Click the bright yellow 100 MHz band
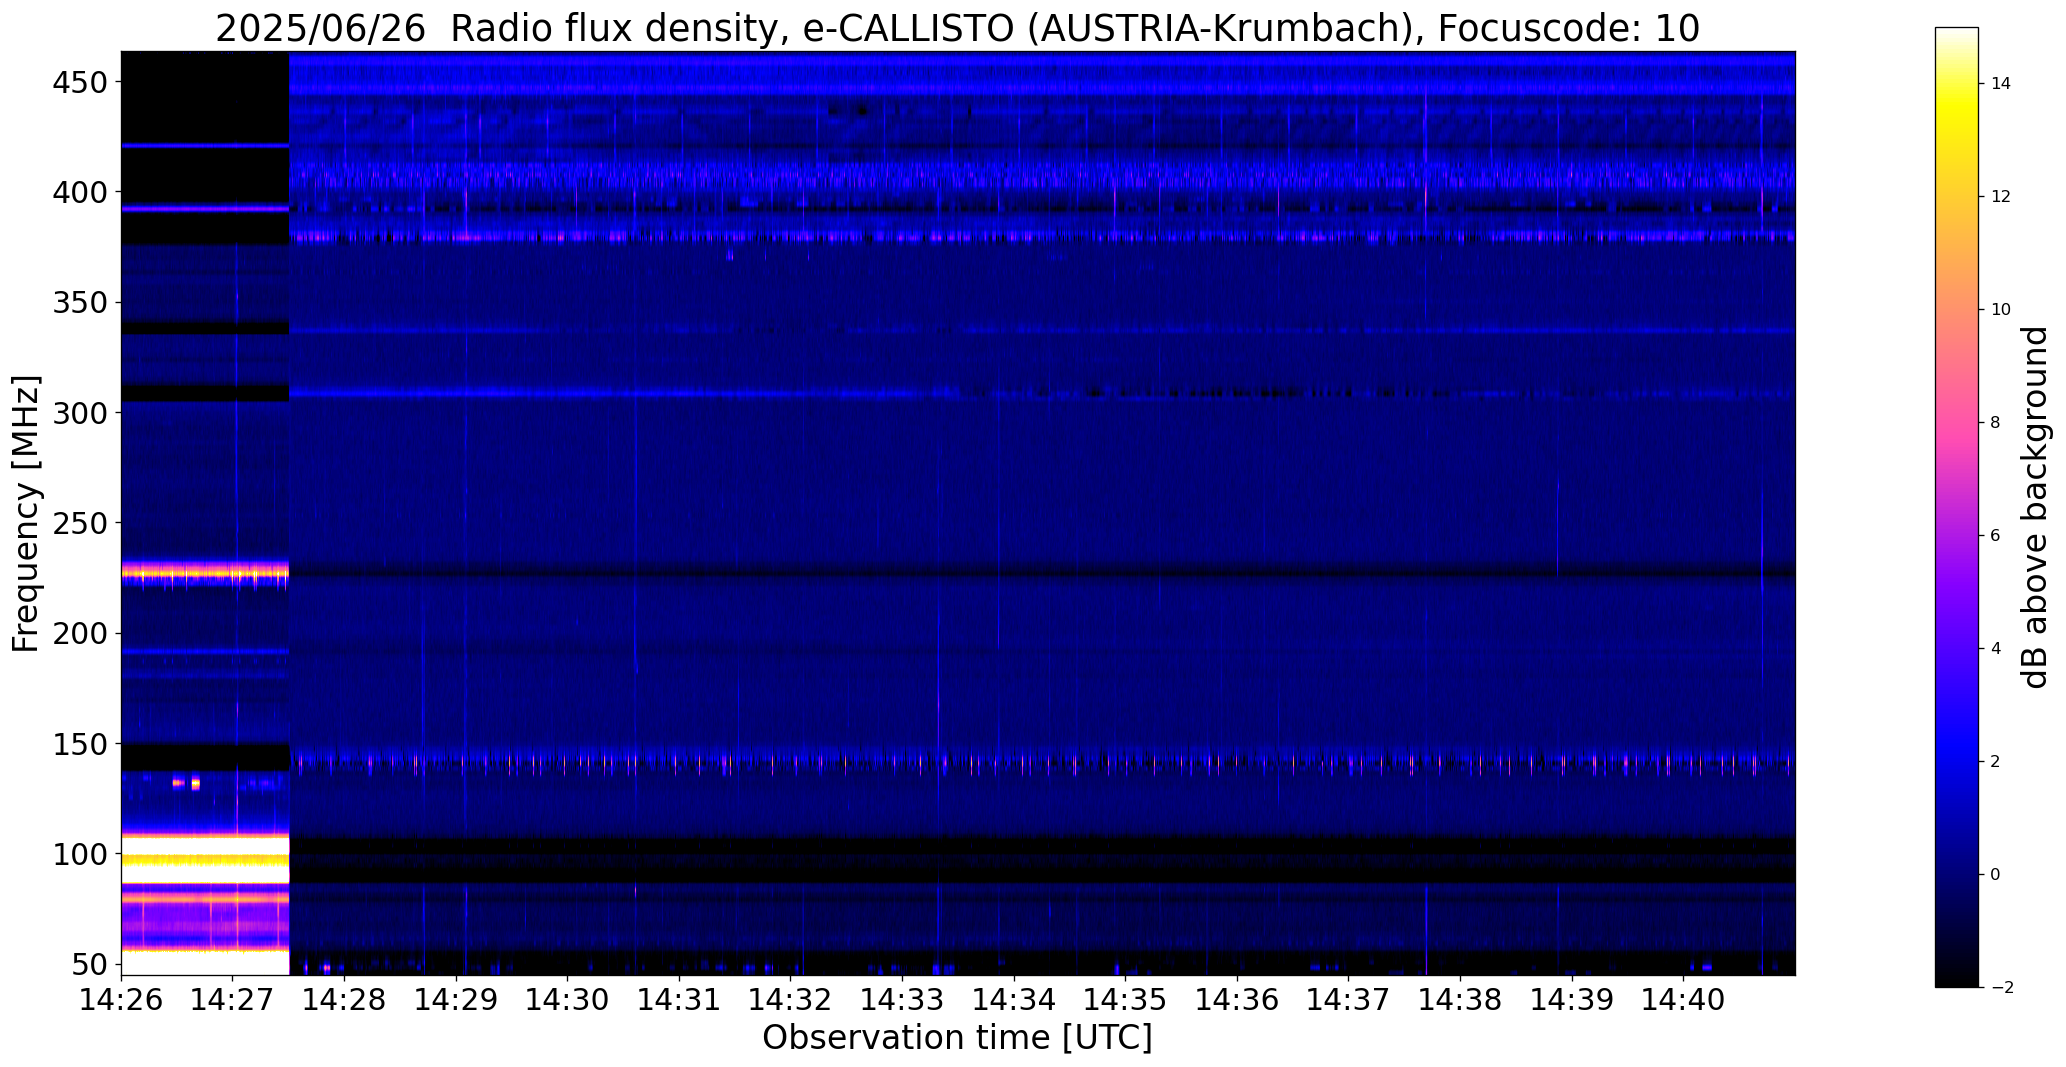 pos(205,859)
